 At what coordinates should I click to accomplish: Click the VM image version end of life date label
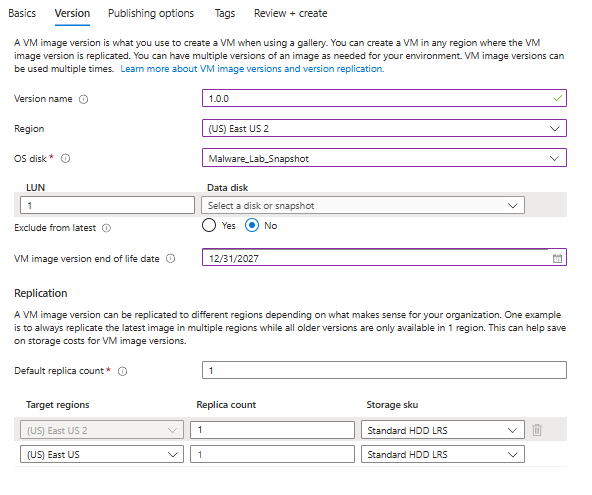[x=86, y=259]
